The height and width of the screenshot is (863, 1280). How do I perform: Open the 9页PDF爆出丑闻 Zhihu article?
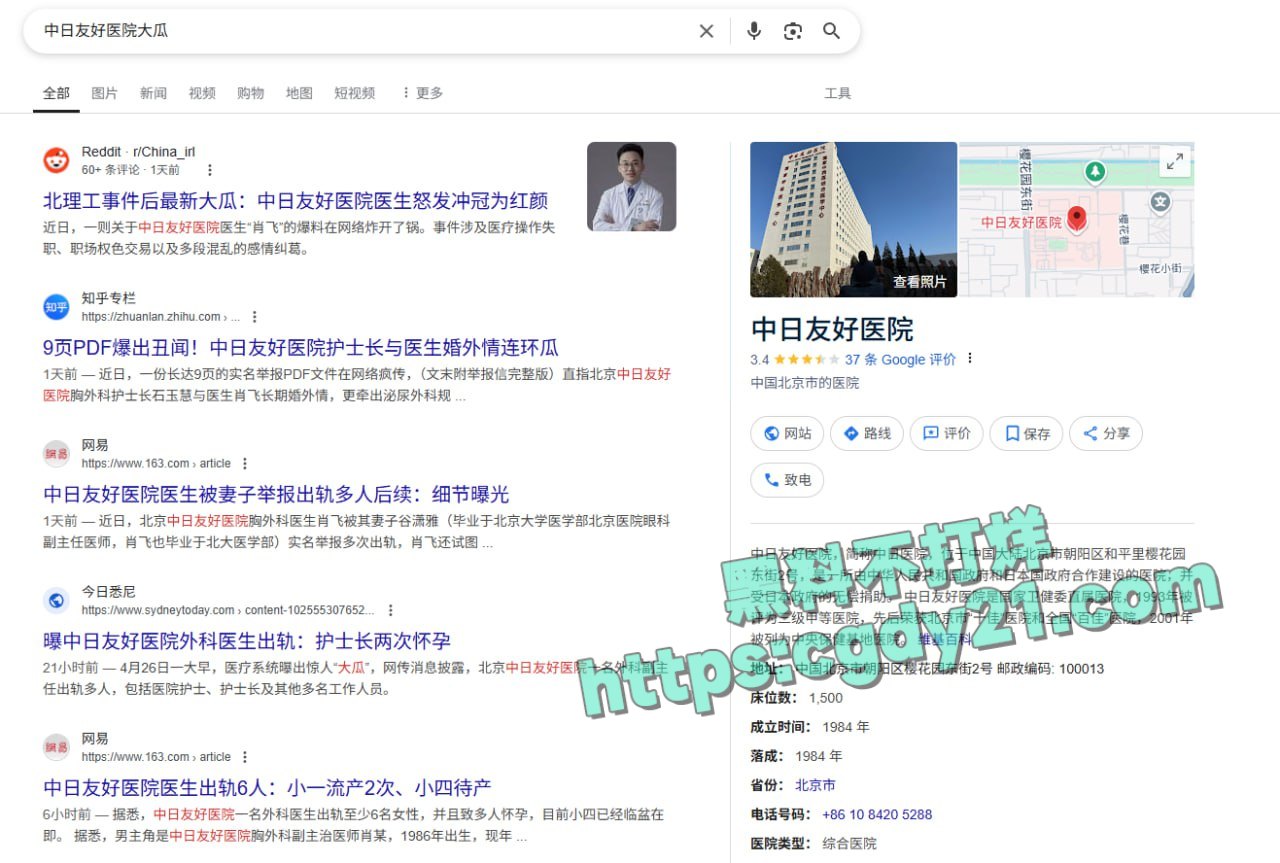point(301,348)
